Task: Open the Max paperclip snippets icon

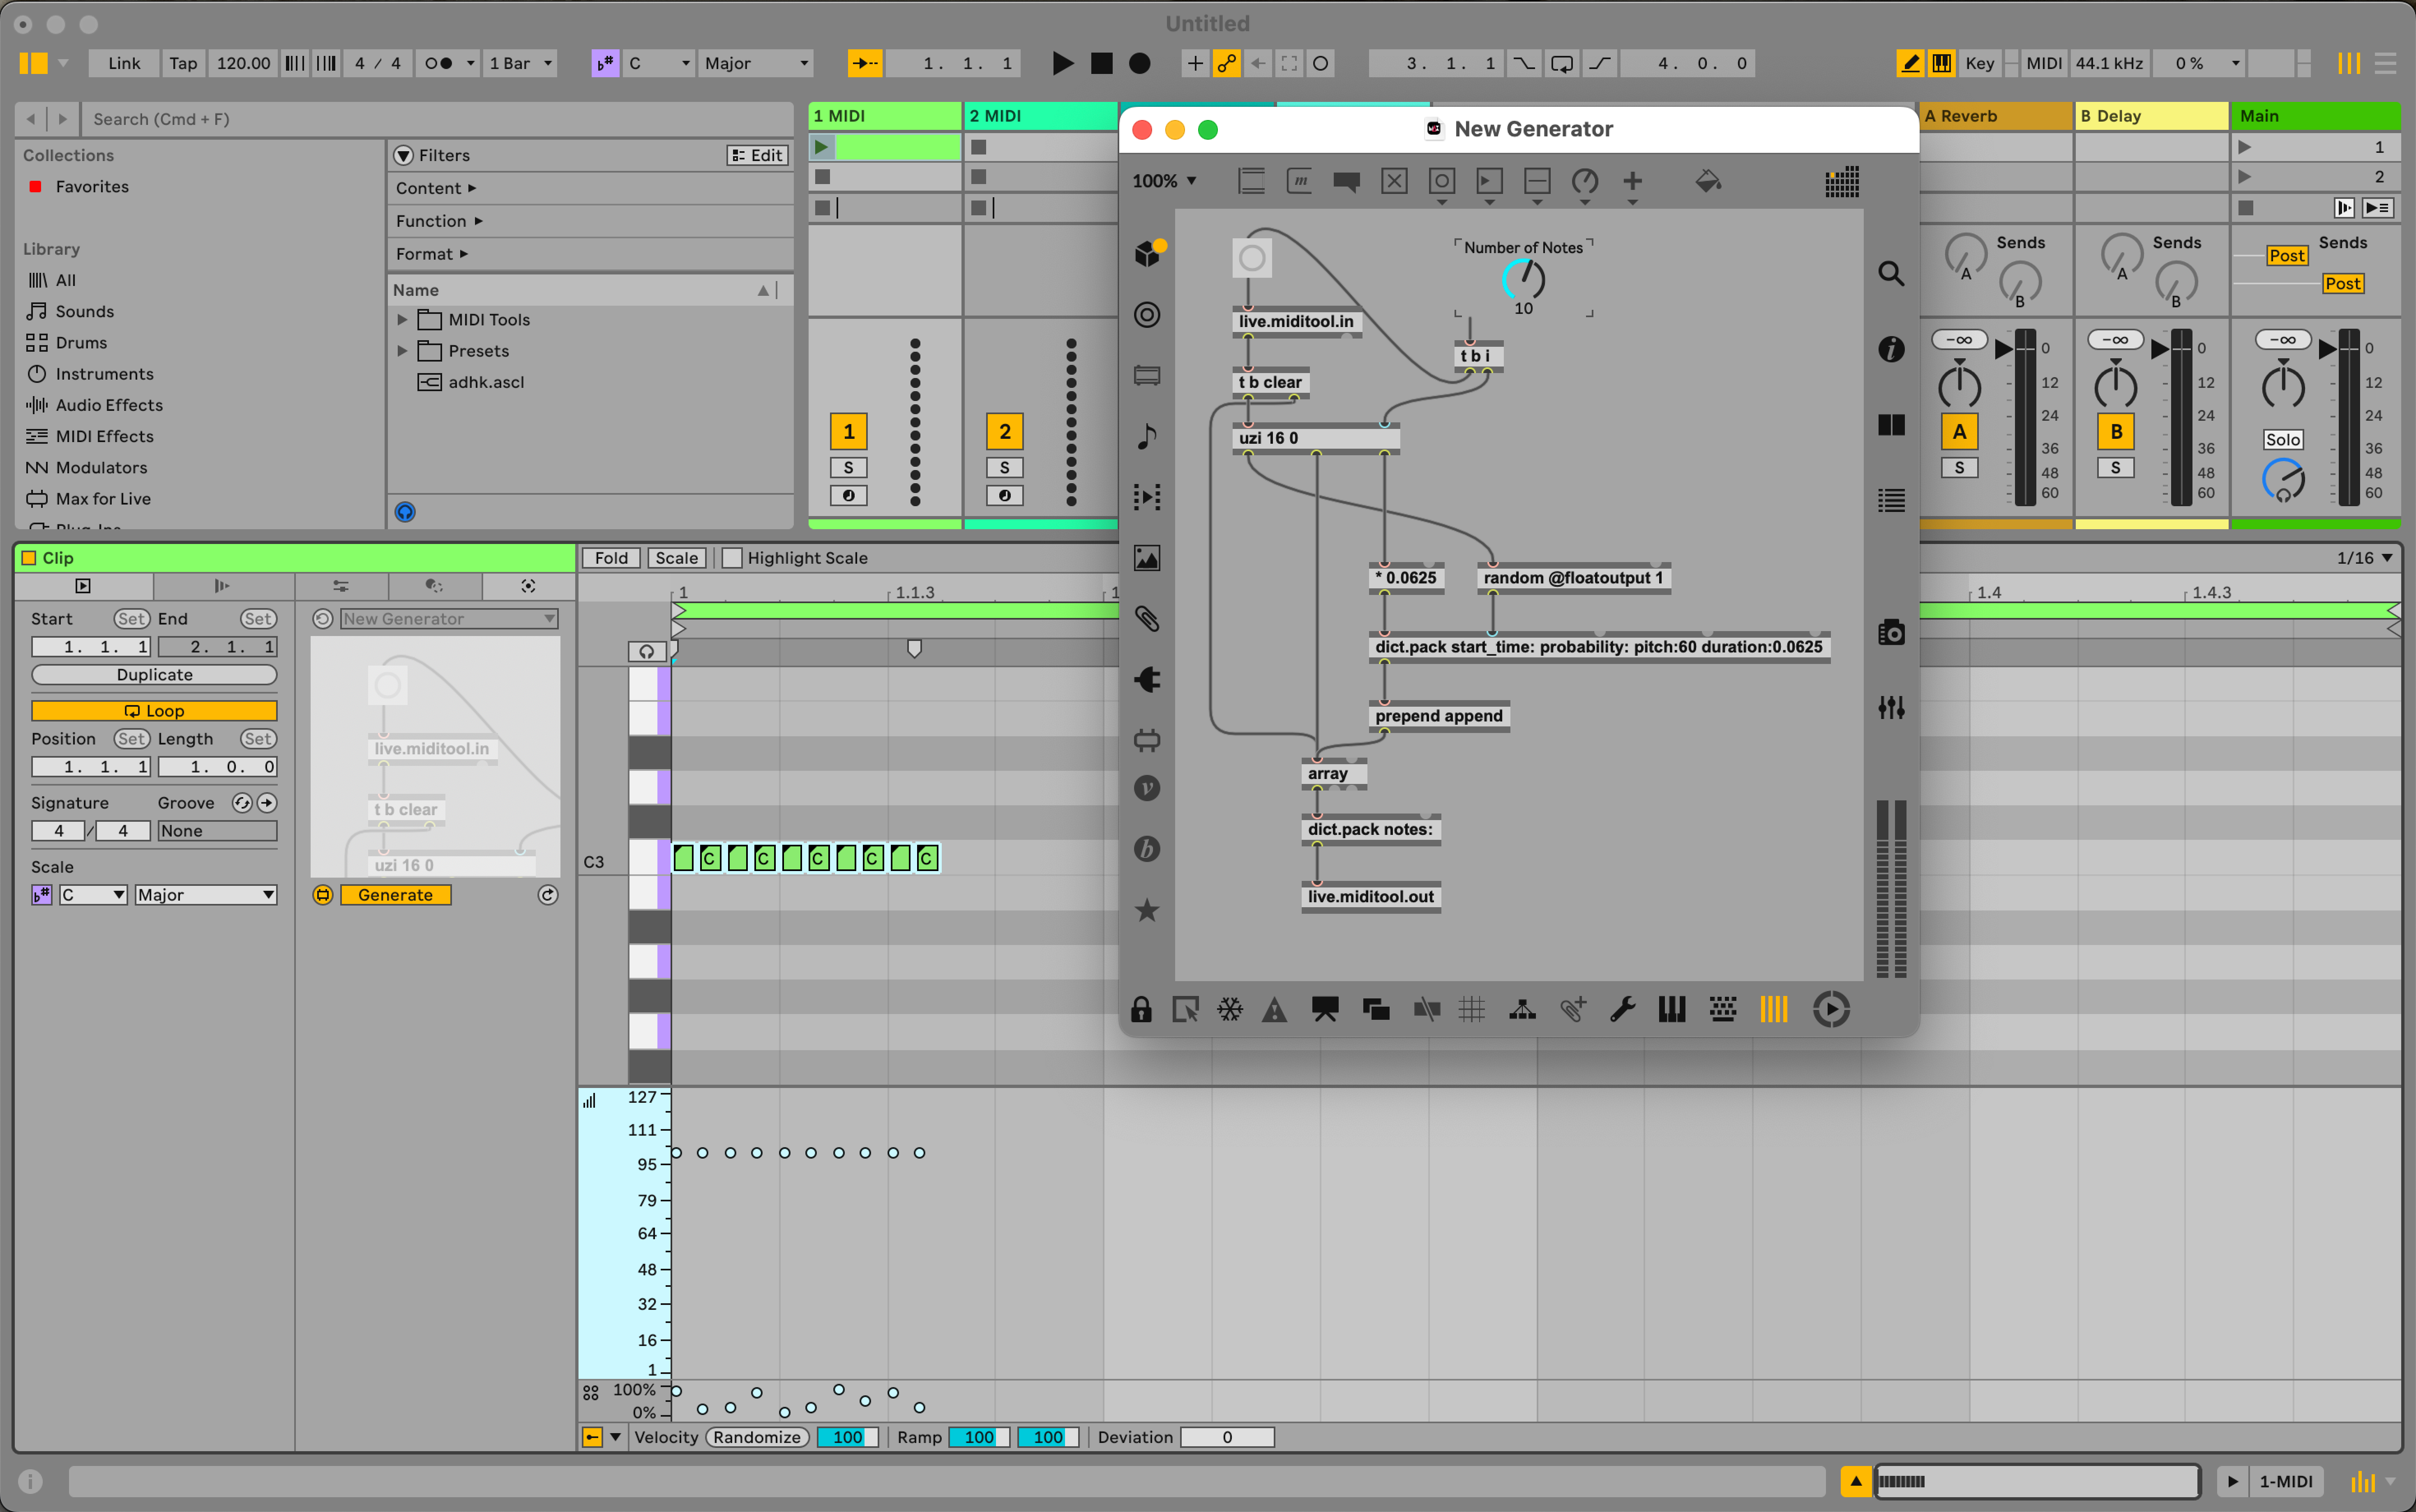Action: (1147, 619)
